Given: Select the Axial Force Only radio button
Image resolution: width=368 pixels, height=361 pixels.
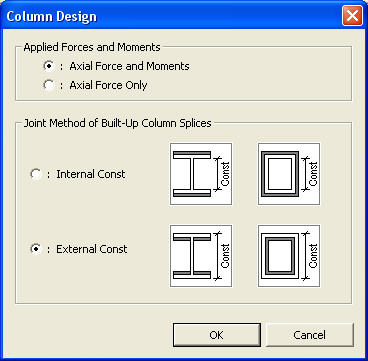Looking at the screenshot, I should tap(49, 85).
